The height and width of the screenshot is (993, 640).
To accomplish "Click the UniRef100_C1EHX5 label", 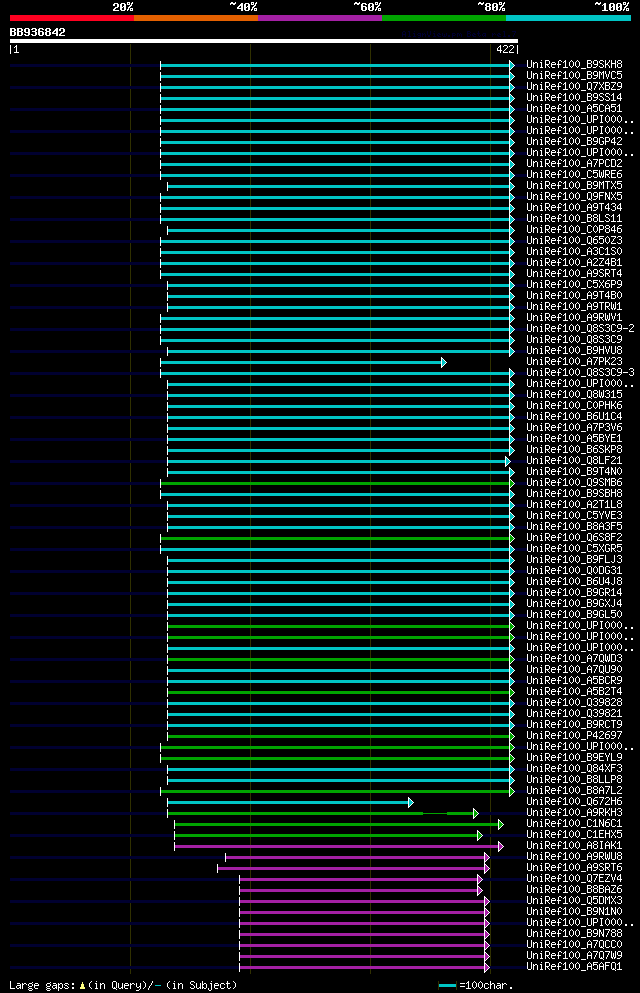I will click(574, 835).
